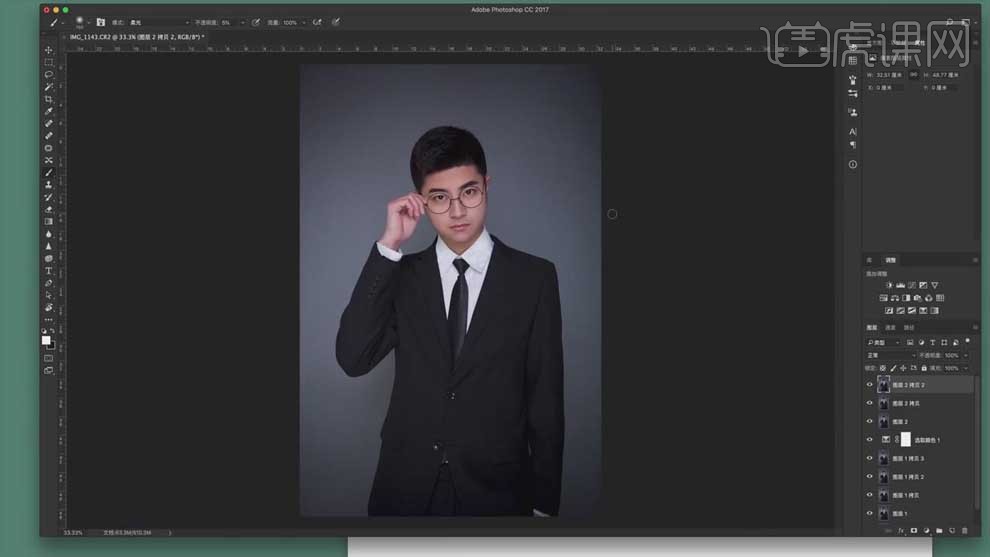The width and height of the screenshot is (990, 557).
Task: Select the Horizontal Type tool
Action: (49, 271)
